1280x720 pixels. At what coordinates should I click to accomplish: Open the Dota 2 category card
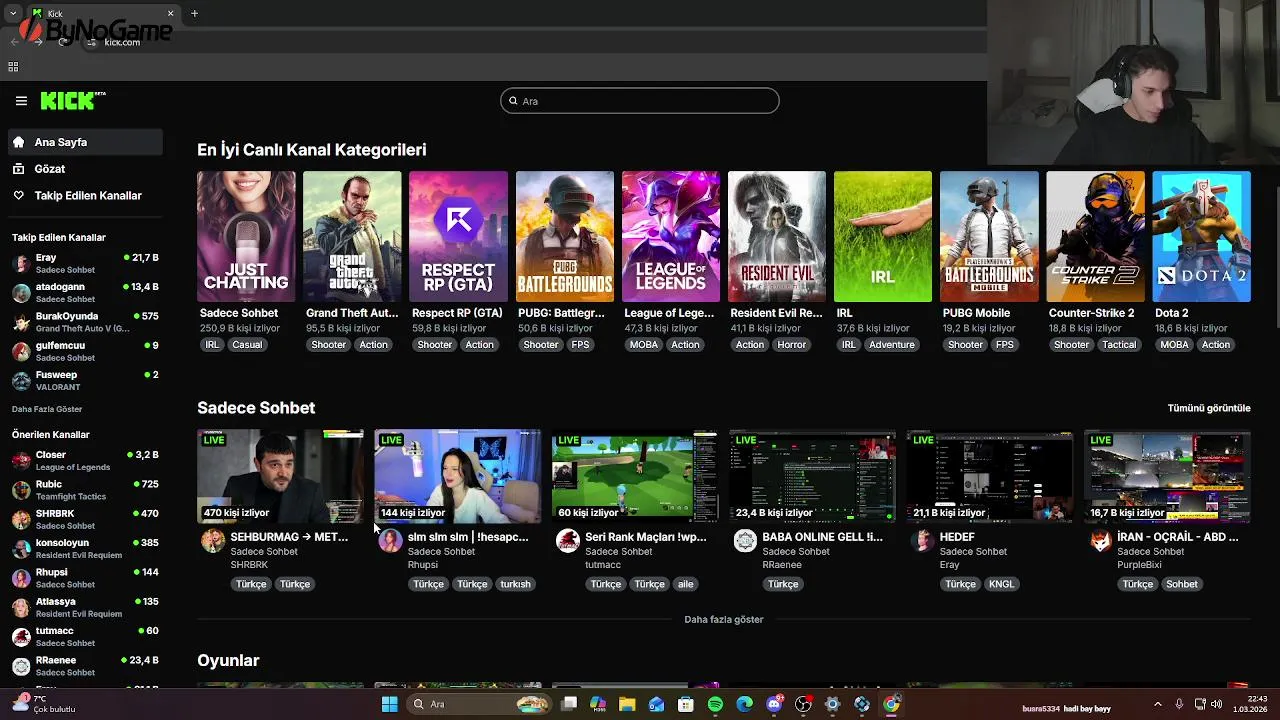click(1201, 237)
